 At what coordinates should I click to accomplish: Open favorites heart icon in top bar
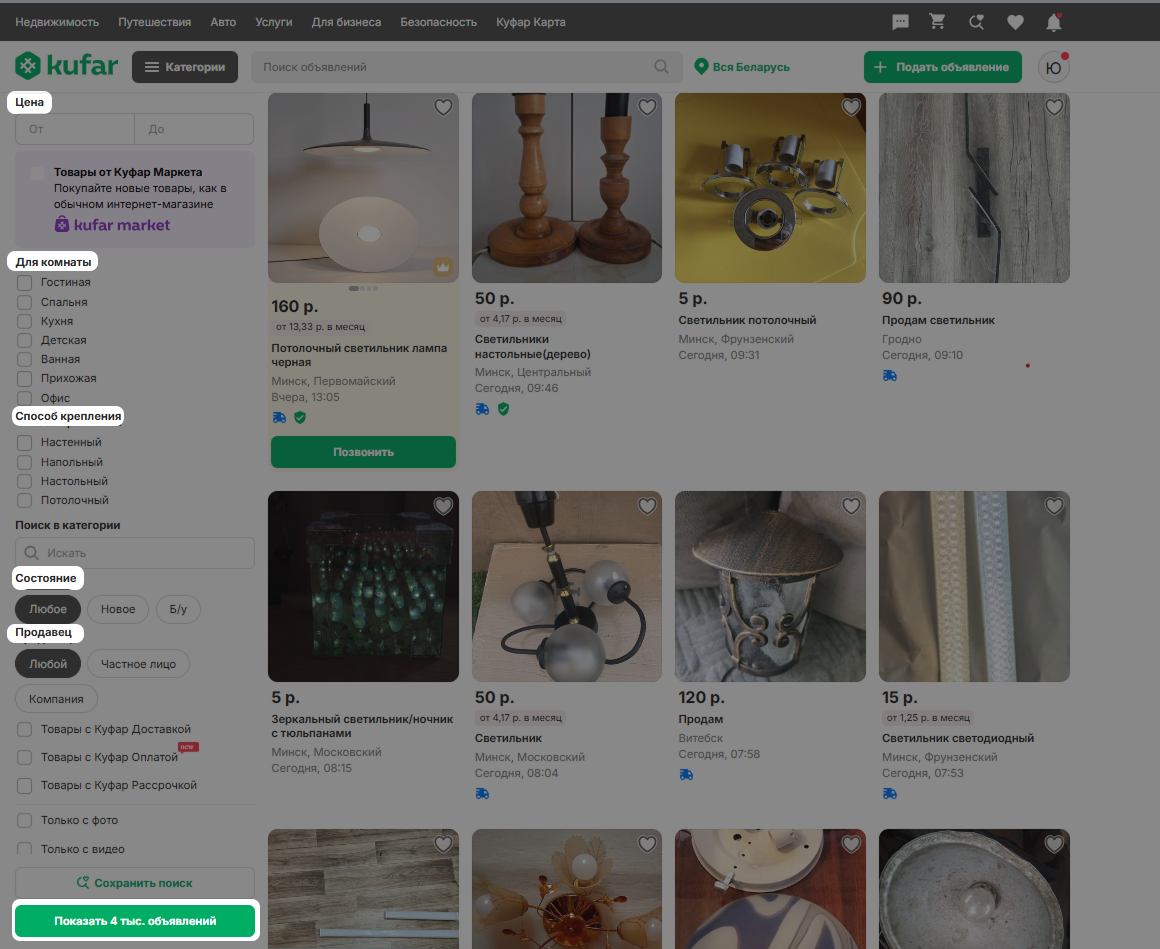click(1016, 22)
